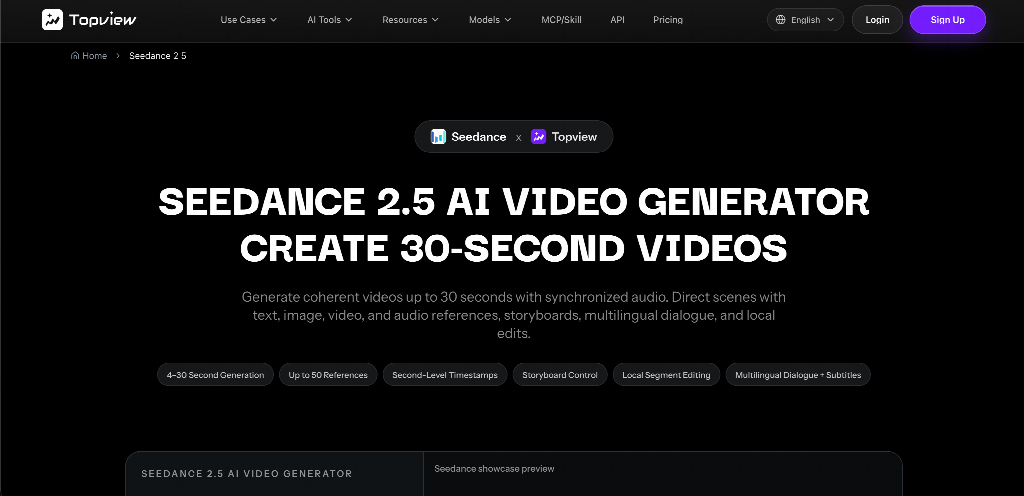Click the Generate coherent videos description text
This screenshot has width=1024, height=496.
click(513, 315)
